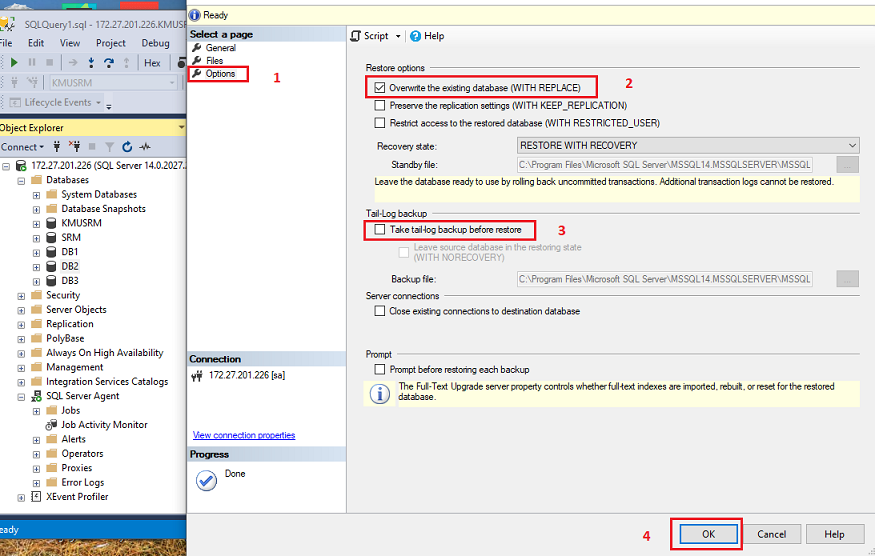This screenshot has width=875, height=556.
Task: Click the green Execute play icon
Action: [14, 62]
